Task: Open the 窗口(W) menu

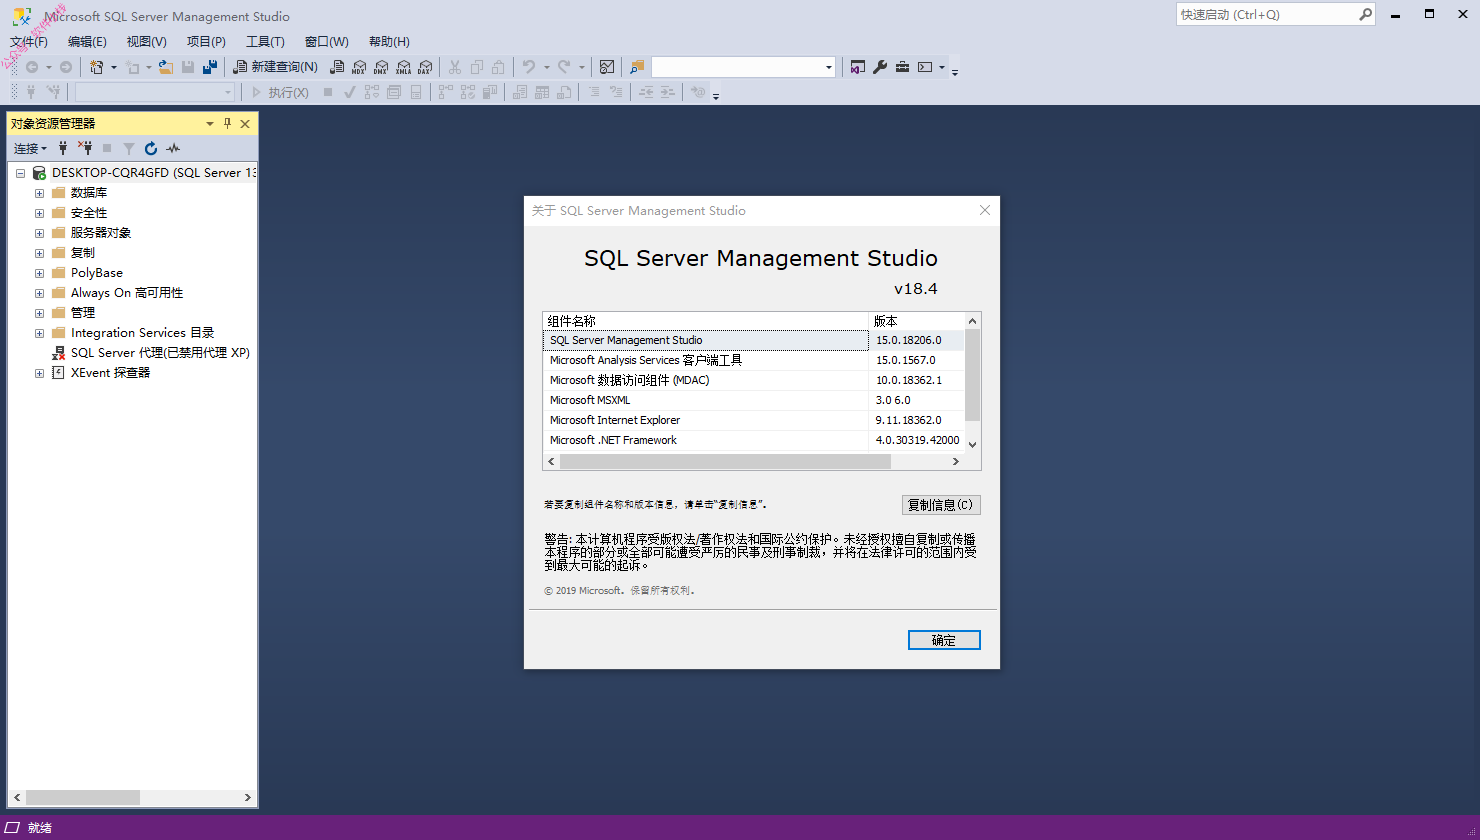Action: point(327,41)
